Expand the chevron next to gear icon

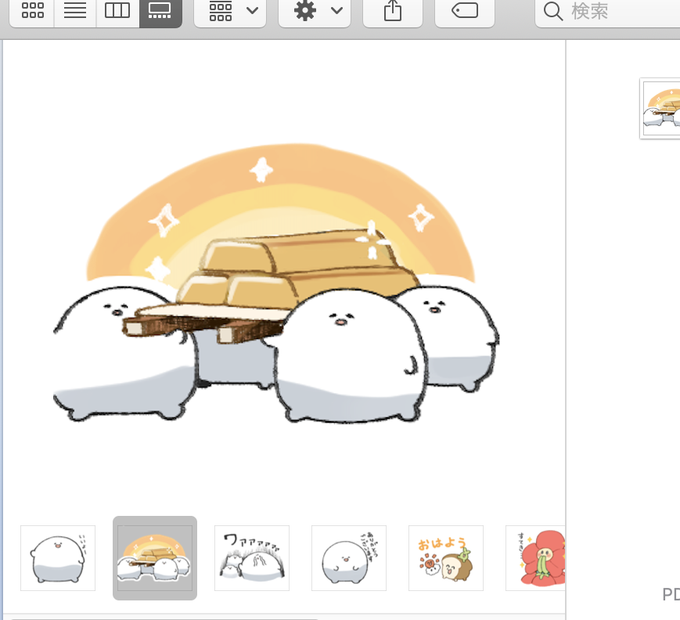pos(337,10)
